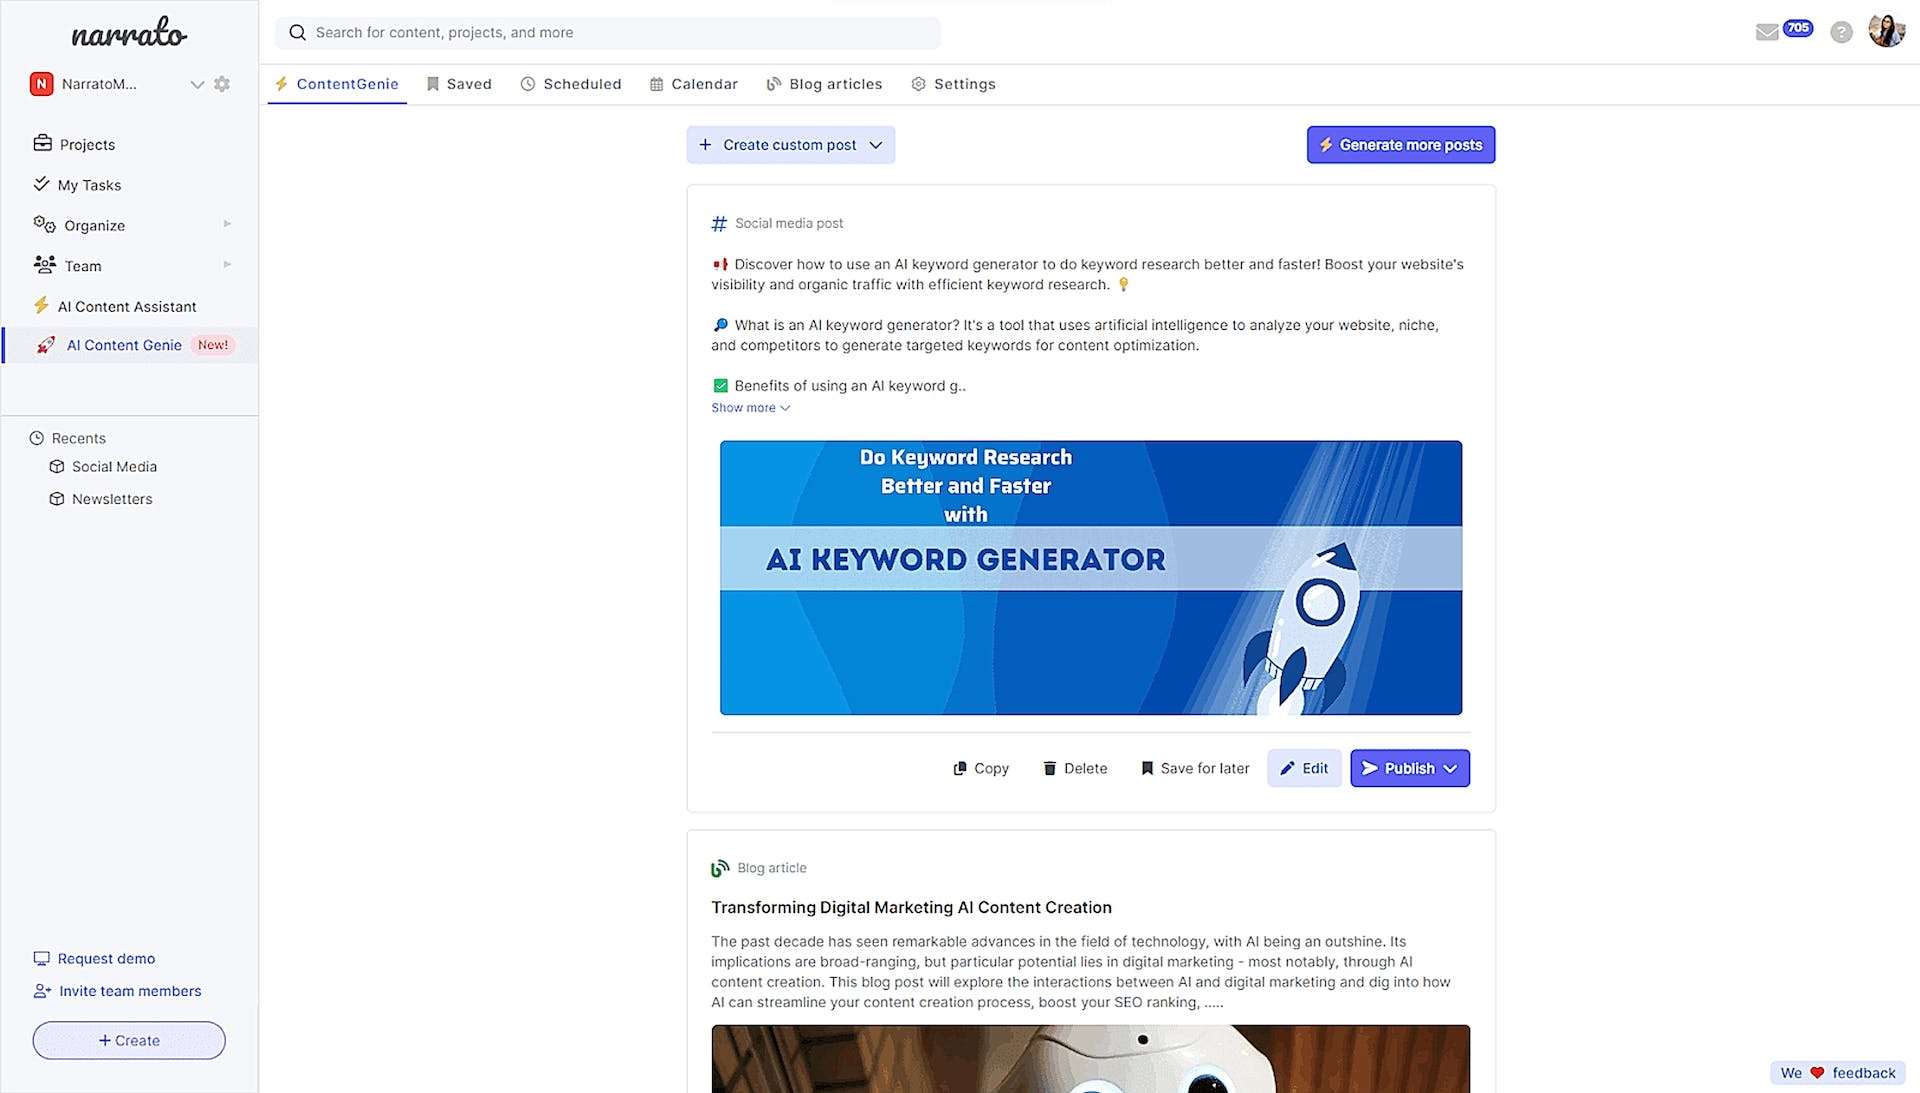Save the post for later
The height and width of the screenshot is (1093, 1920).
[x=1195, y=768]
